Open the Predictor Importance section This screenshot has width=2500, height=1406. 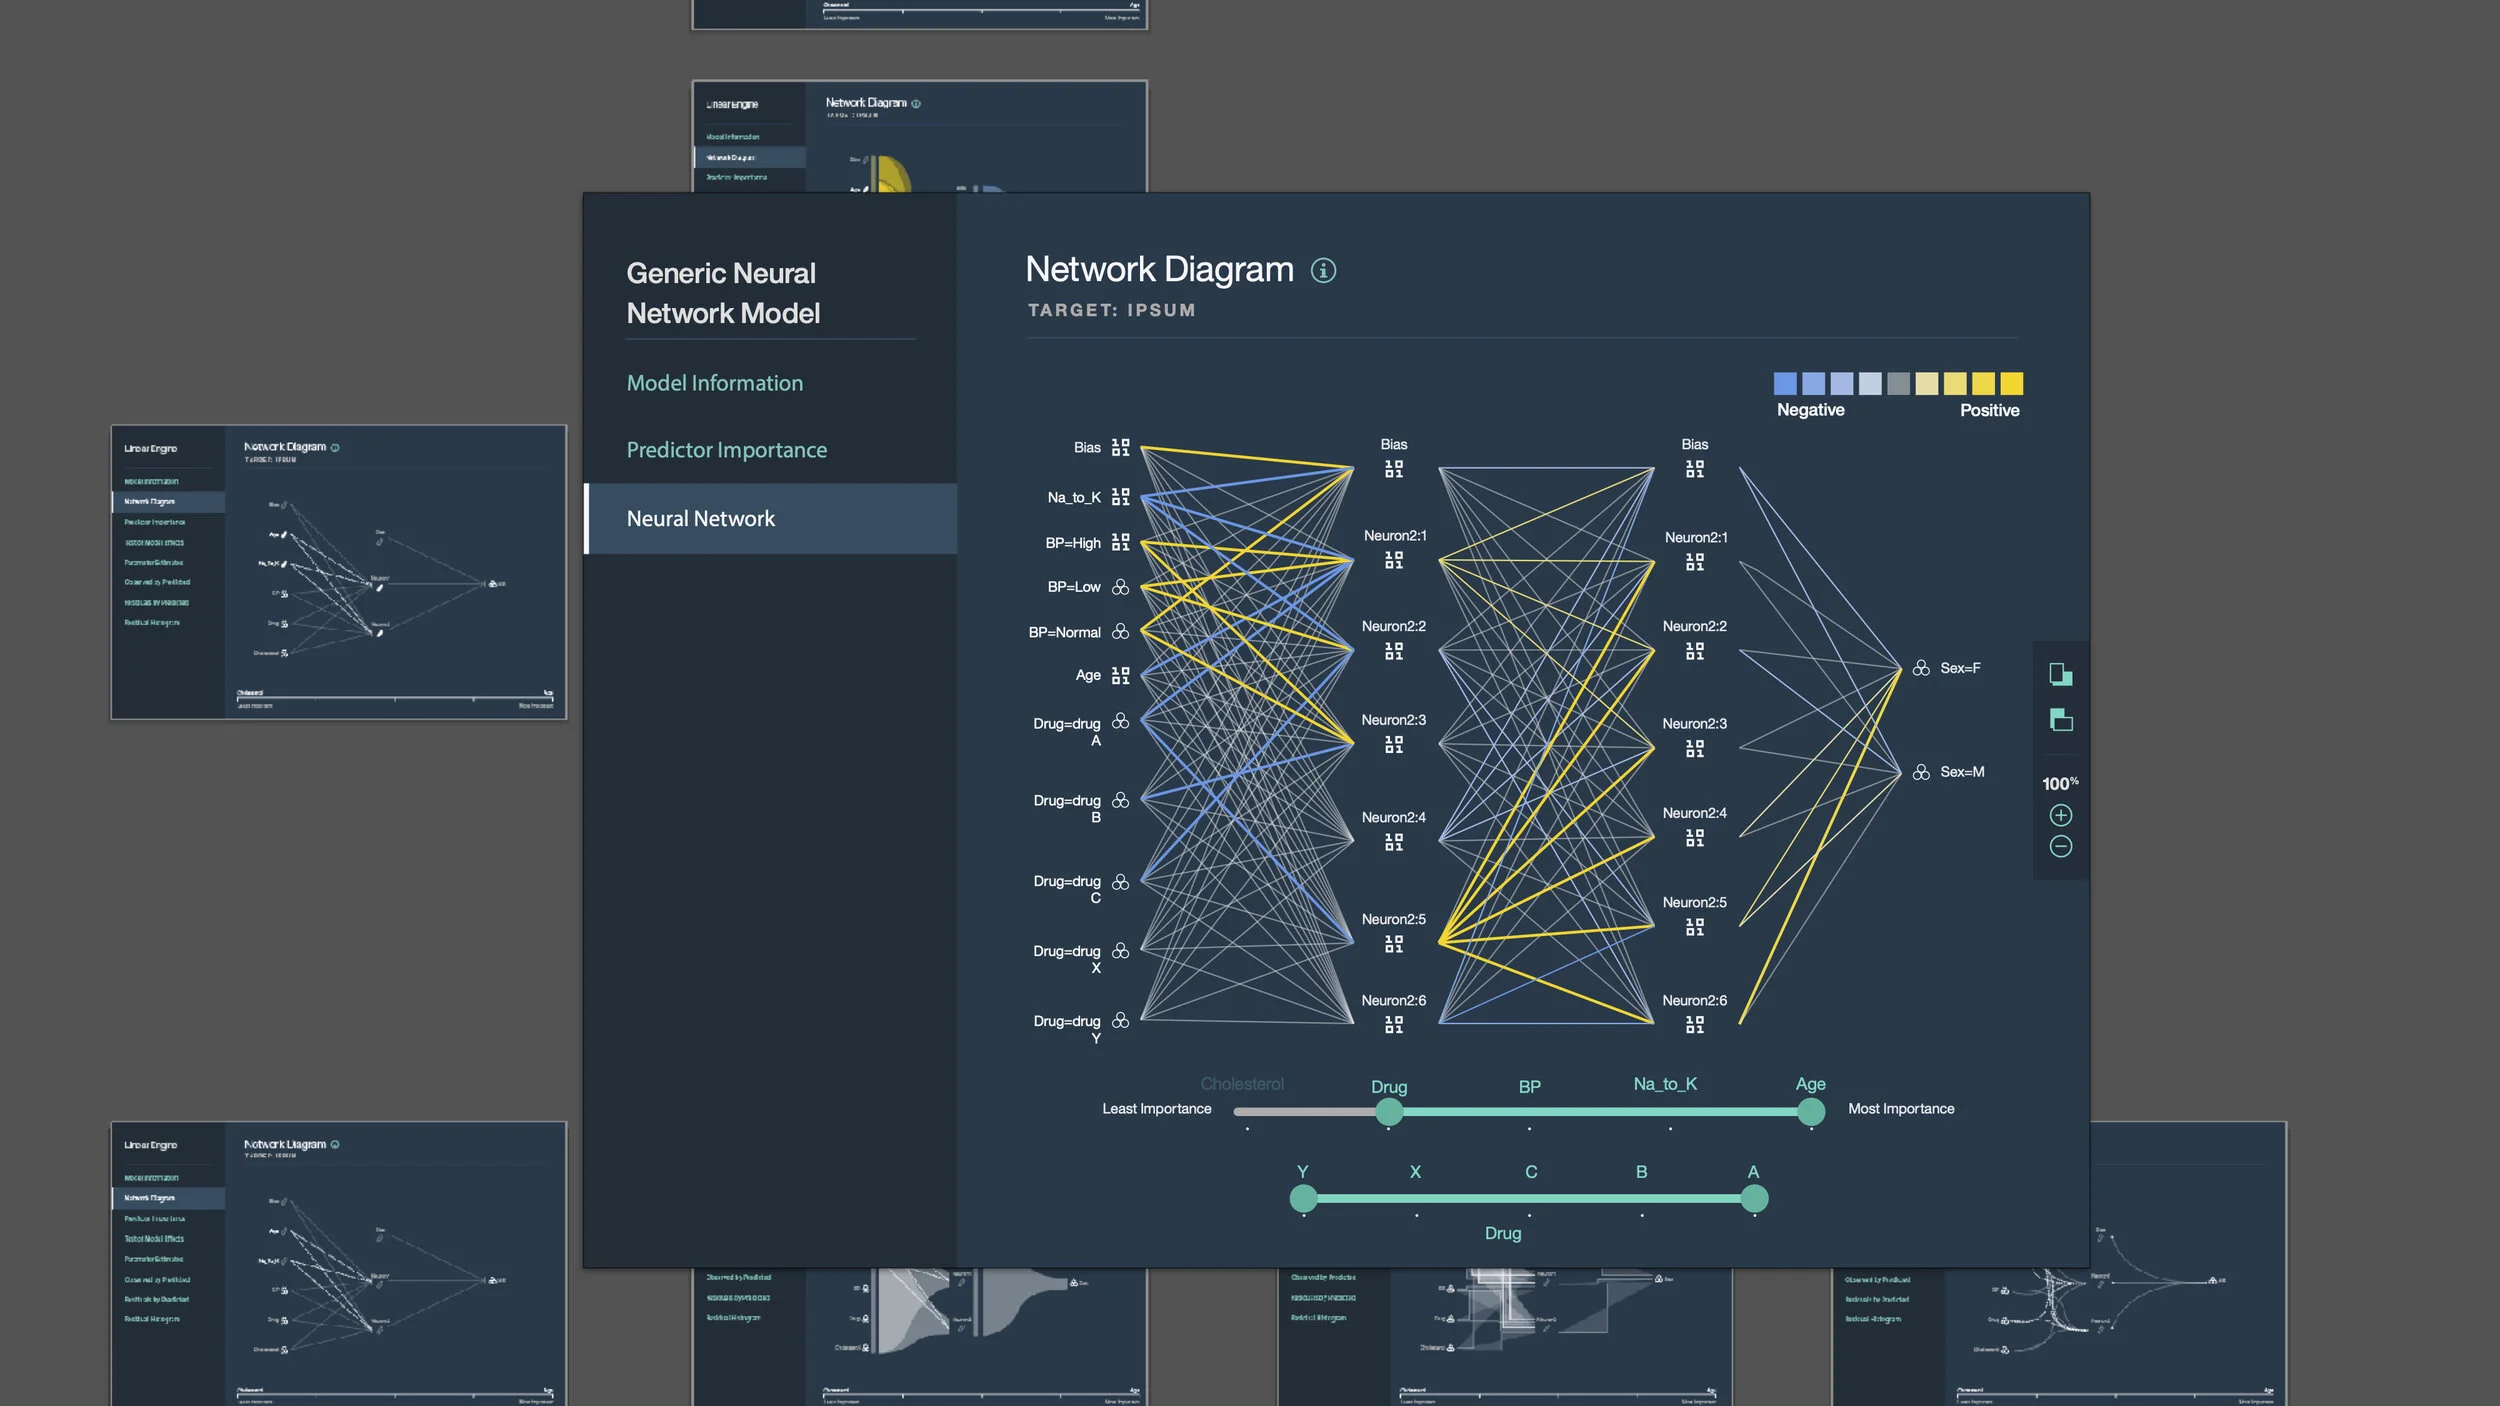[x=727, y=450]
